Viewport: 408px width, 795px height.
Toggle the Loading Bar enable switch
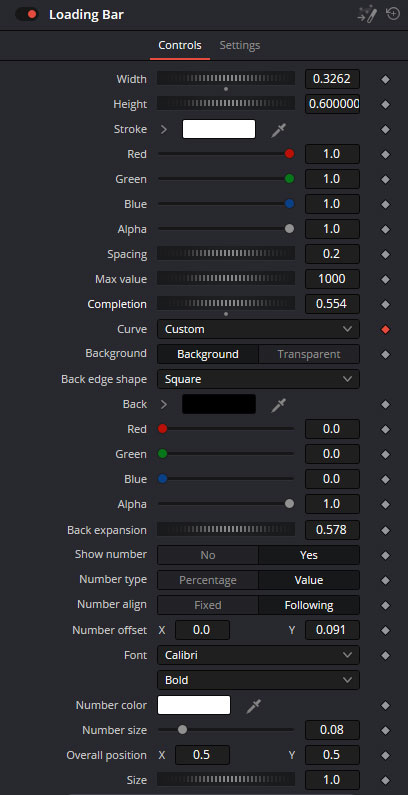click(x=27, y=15)
